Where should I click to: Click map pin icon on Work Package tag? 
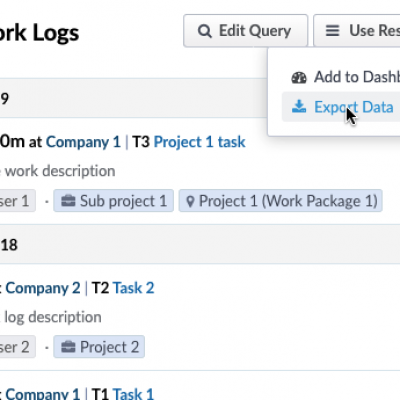pyautogui.click(x=190, y=202)
